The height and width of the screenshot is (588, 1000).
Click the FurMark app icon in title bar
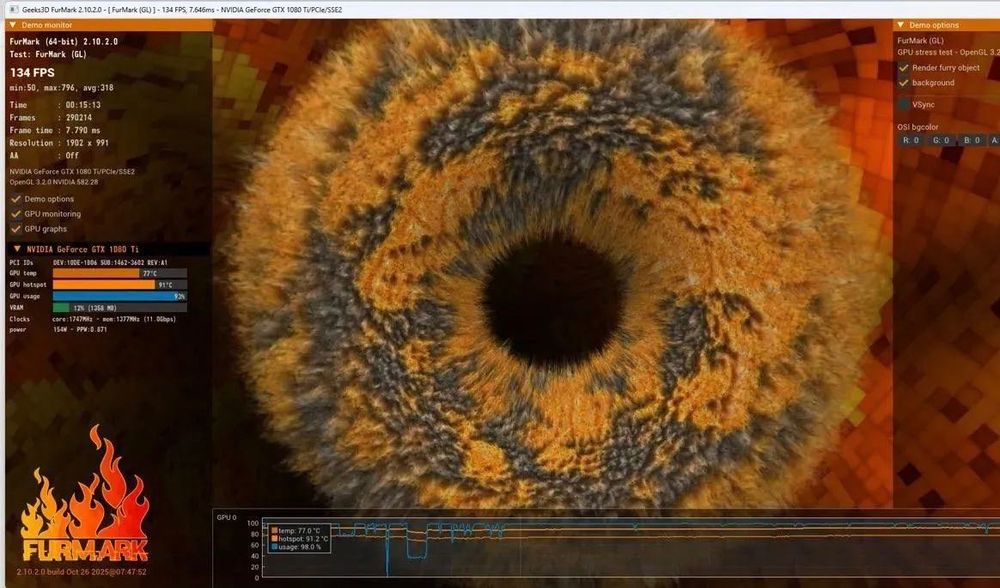(x=14, y=10)
